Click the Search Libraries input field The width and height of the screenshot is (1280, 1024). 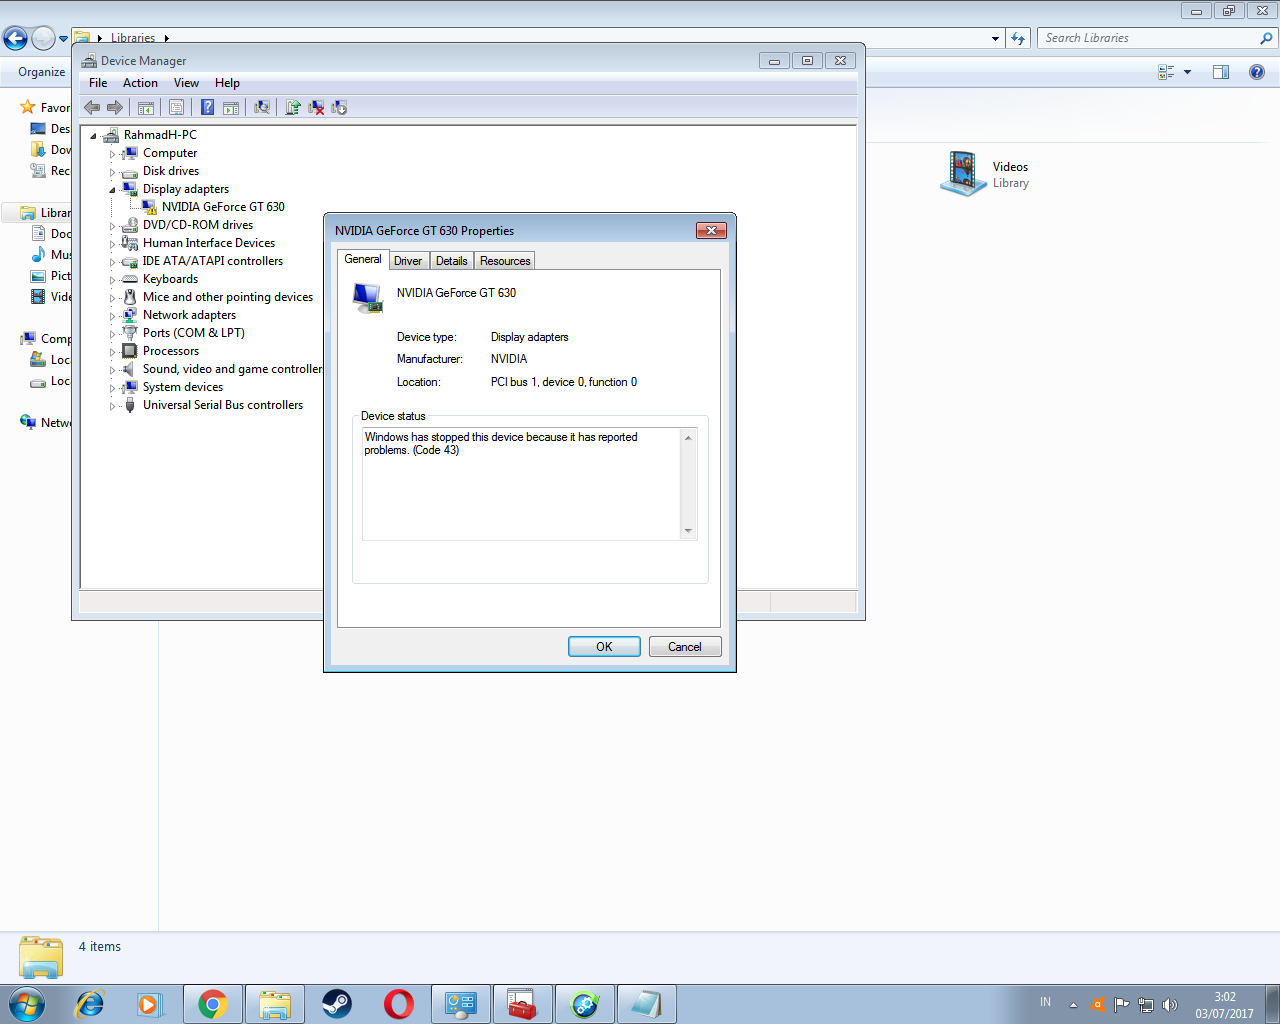point(1150,38)
